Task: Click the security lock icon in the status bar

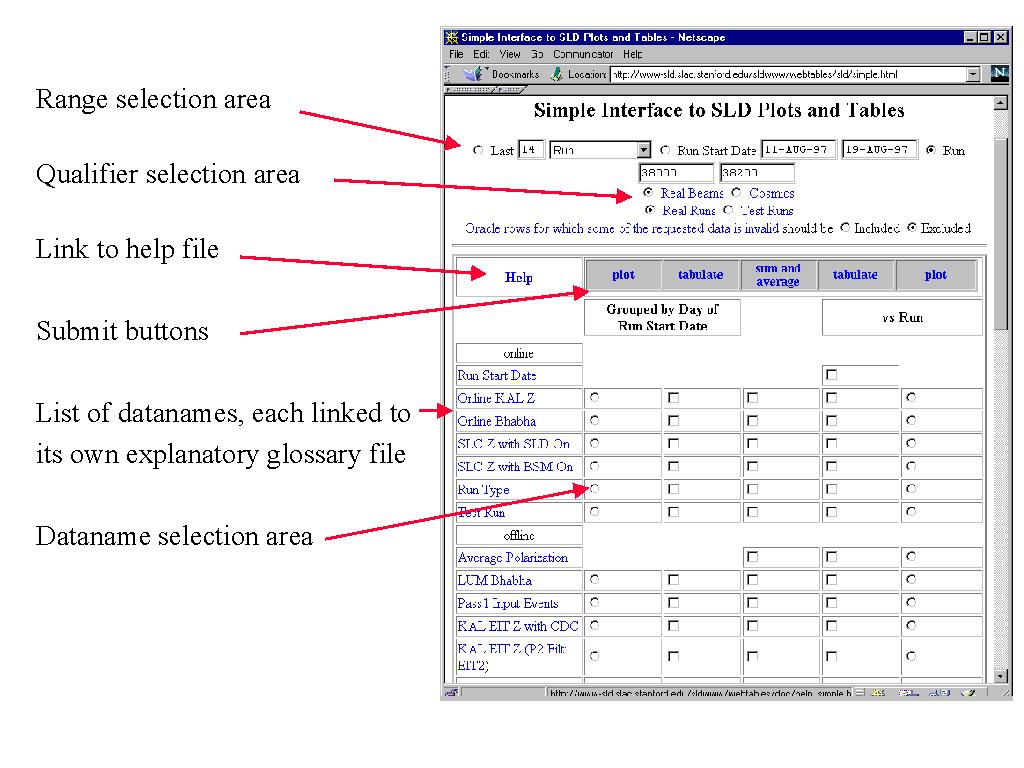Action: pos(451,693)
